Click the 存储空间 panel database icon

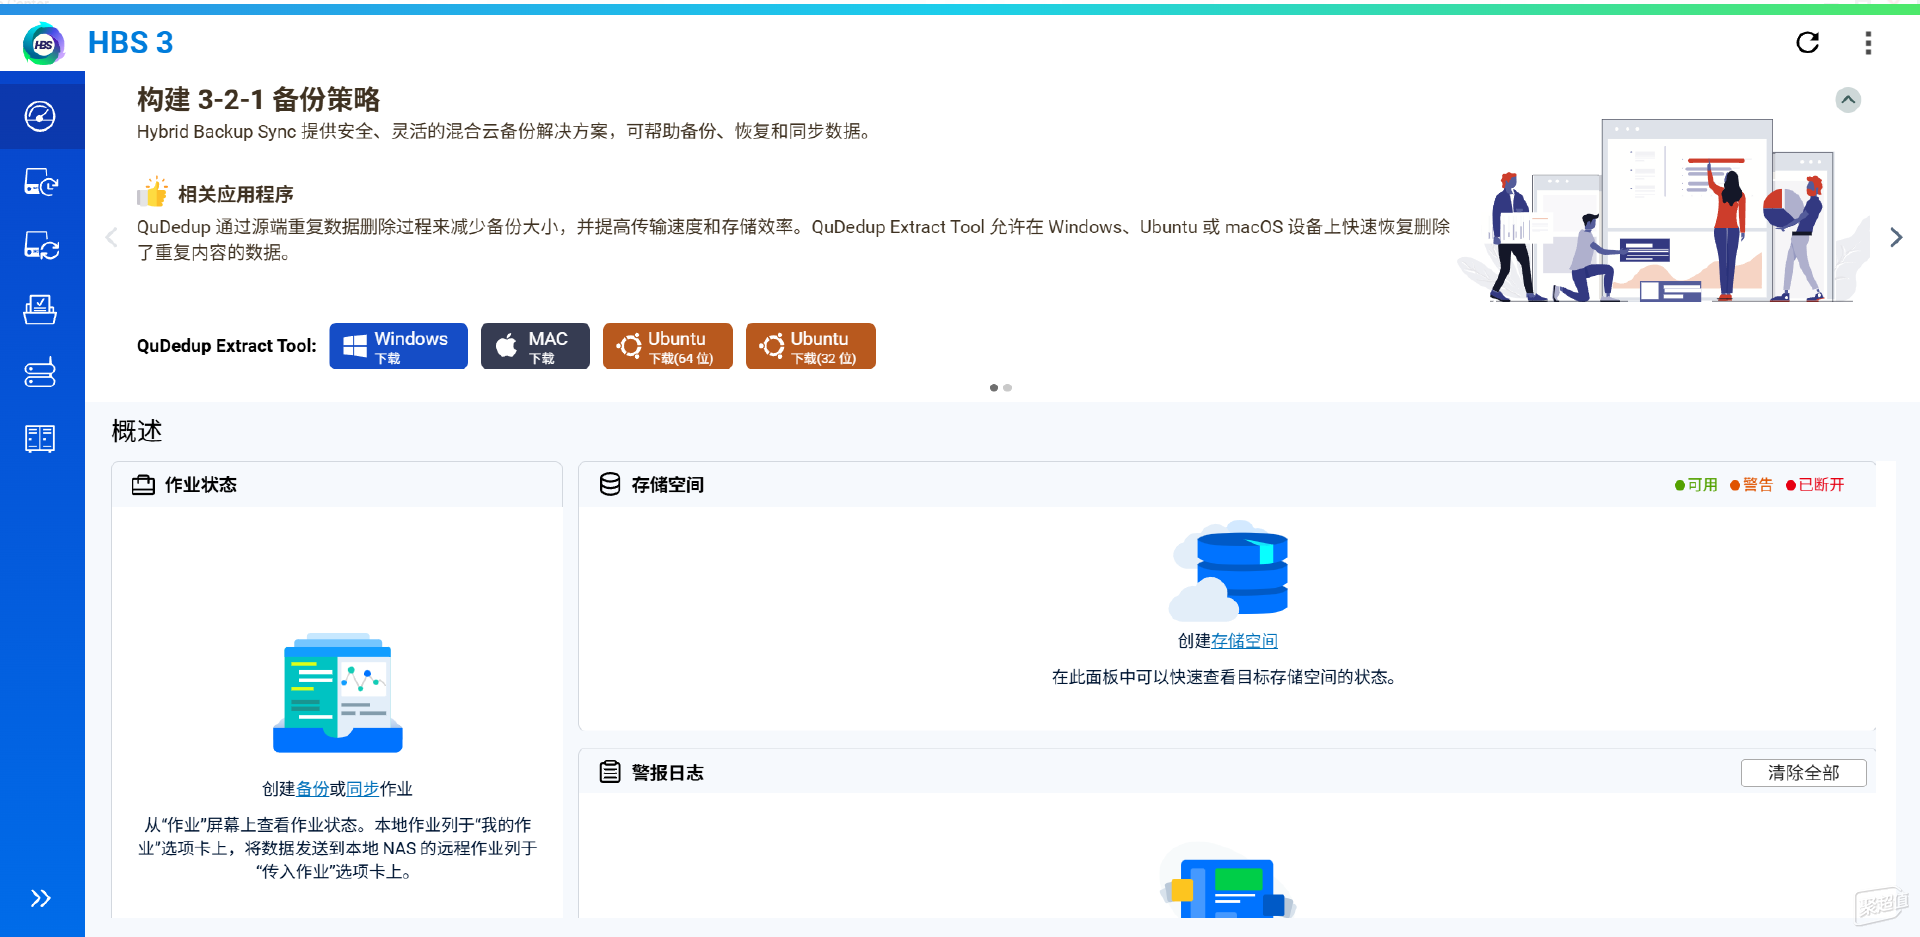point(610,484)
